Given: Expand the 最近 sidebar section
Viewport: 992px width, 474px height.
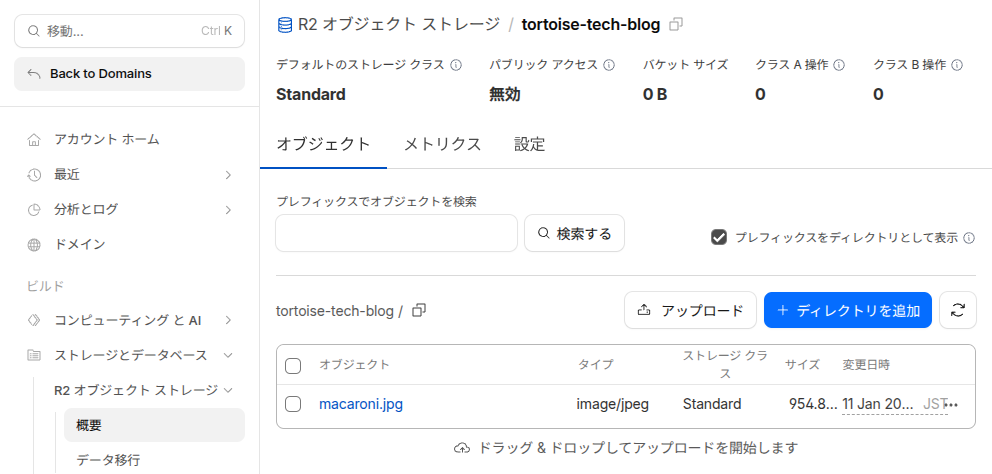Looking at the screenshot, I should pyautogui.click(x=228, y=175).
